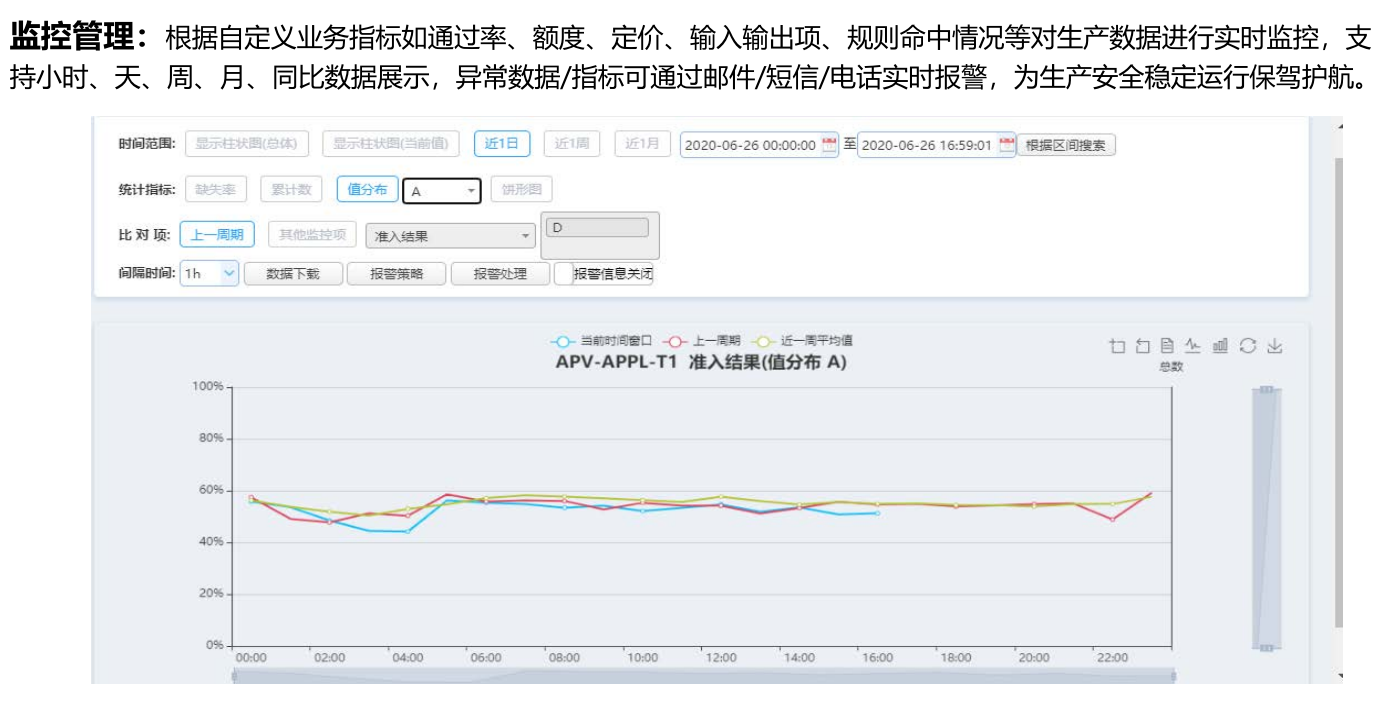This screenshot has height=702, width=1390.
Task: Click the 60% y-axis label
Action: [x=210, y=490]
